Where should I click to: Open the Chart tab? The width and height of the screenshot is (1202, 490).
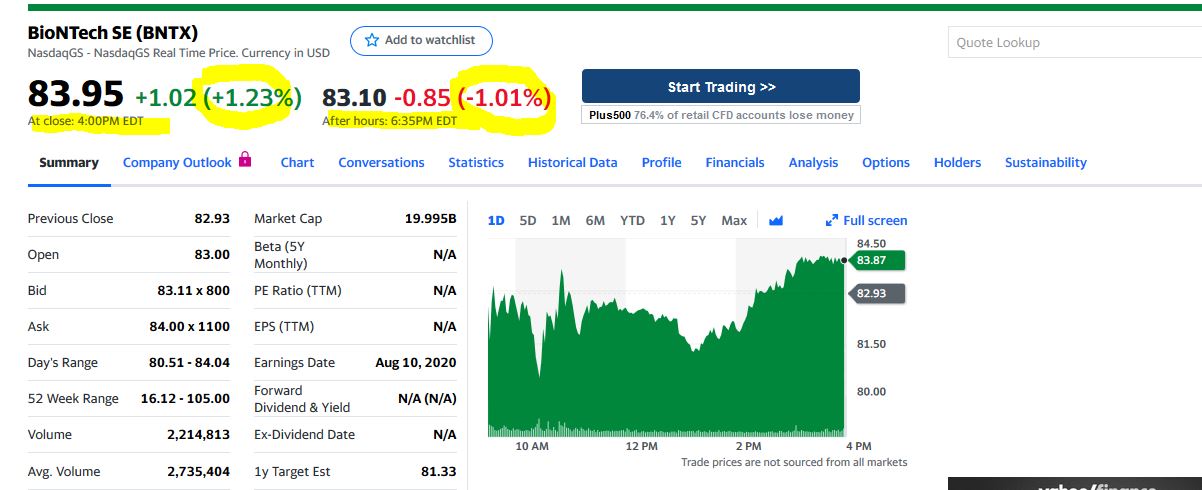point(297,163)
